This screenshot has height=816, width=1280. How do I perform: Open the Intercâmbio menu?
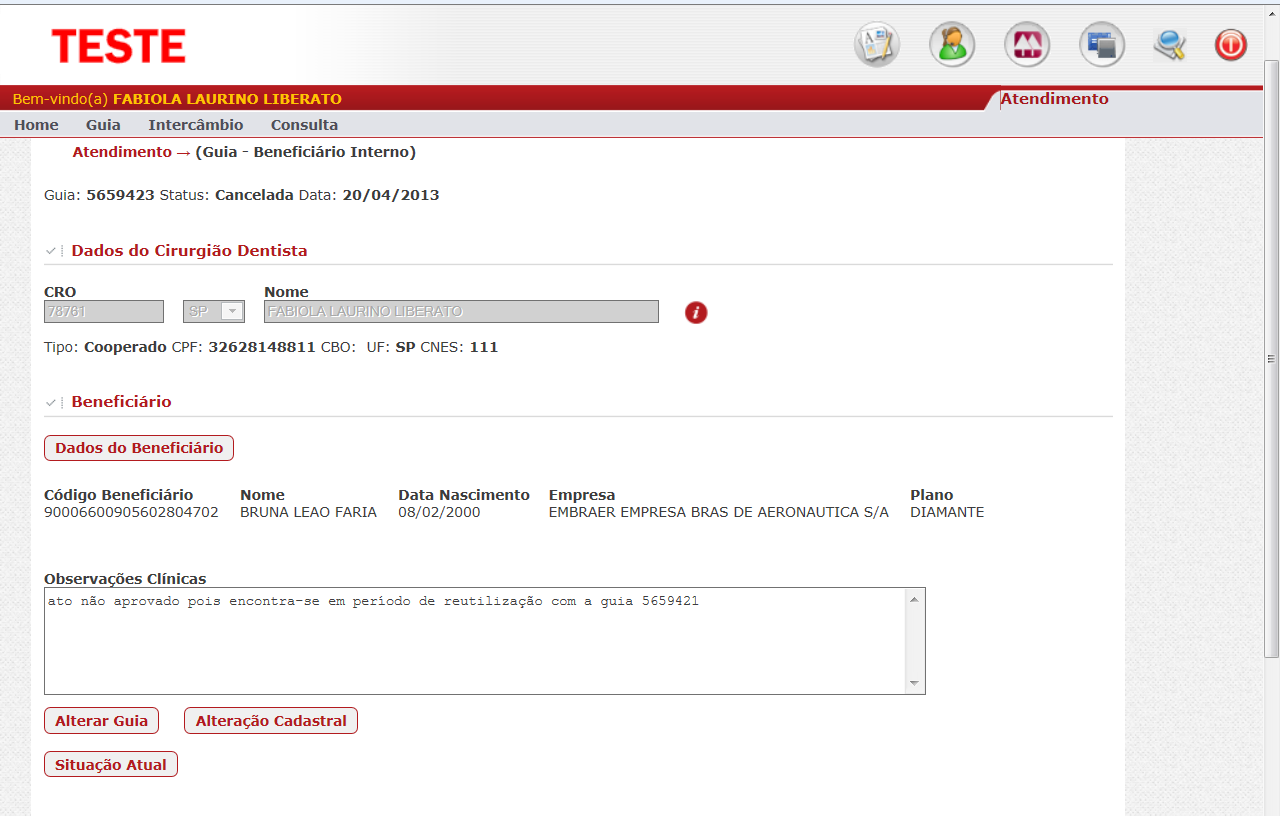196,125
